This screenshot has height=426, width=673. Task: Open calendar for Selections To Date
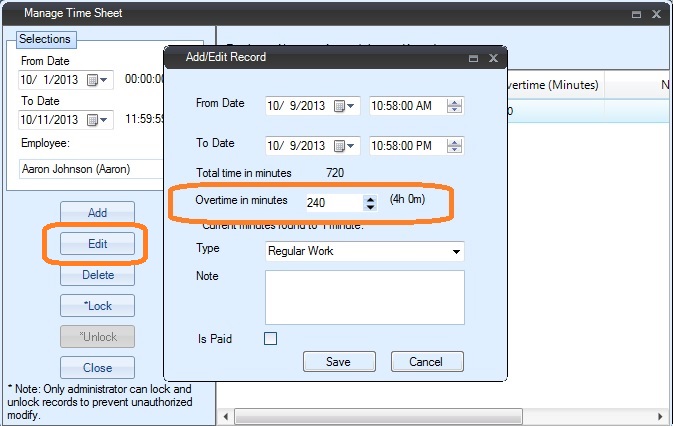point(97,120)
